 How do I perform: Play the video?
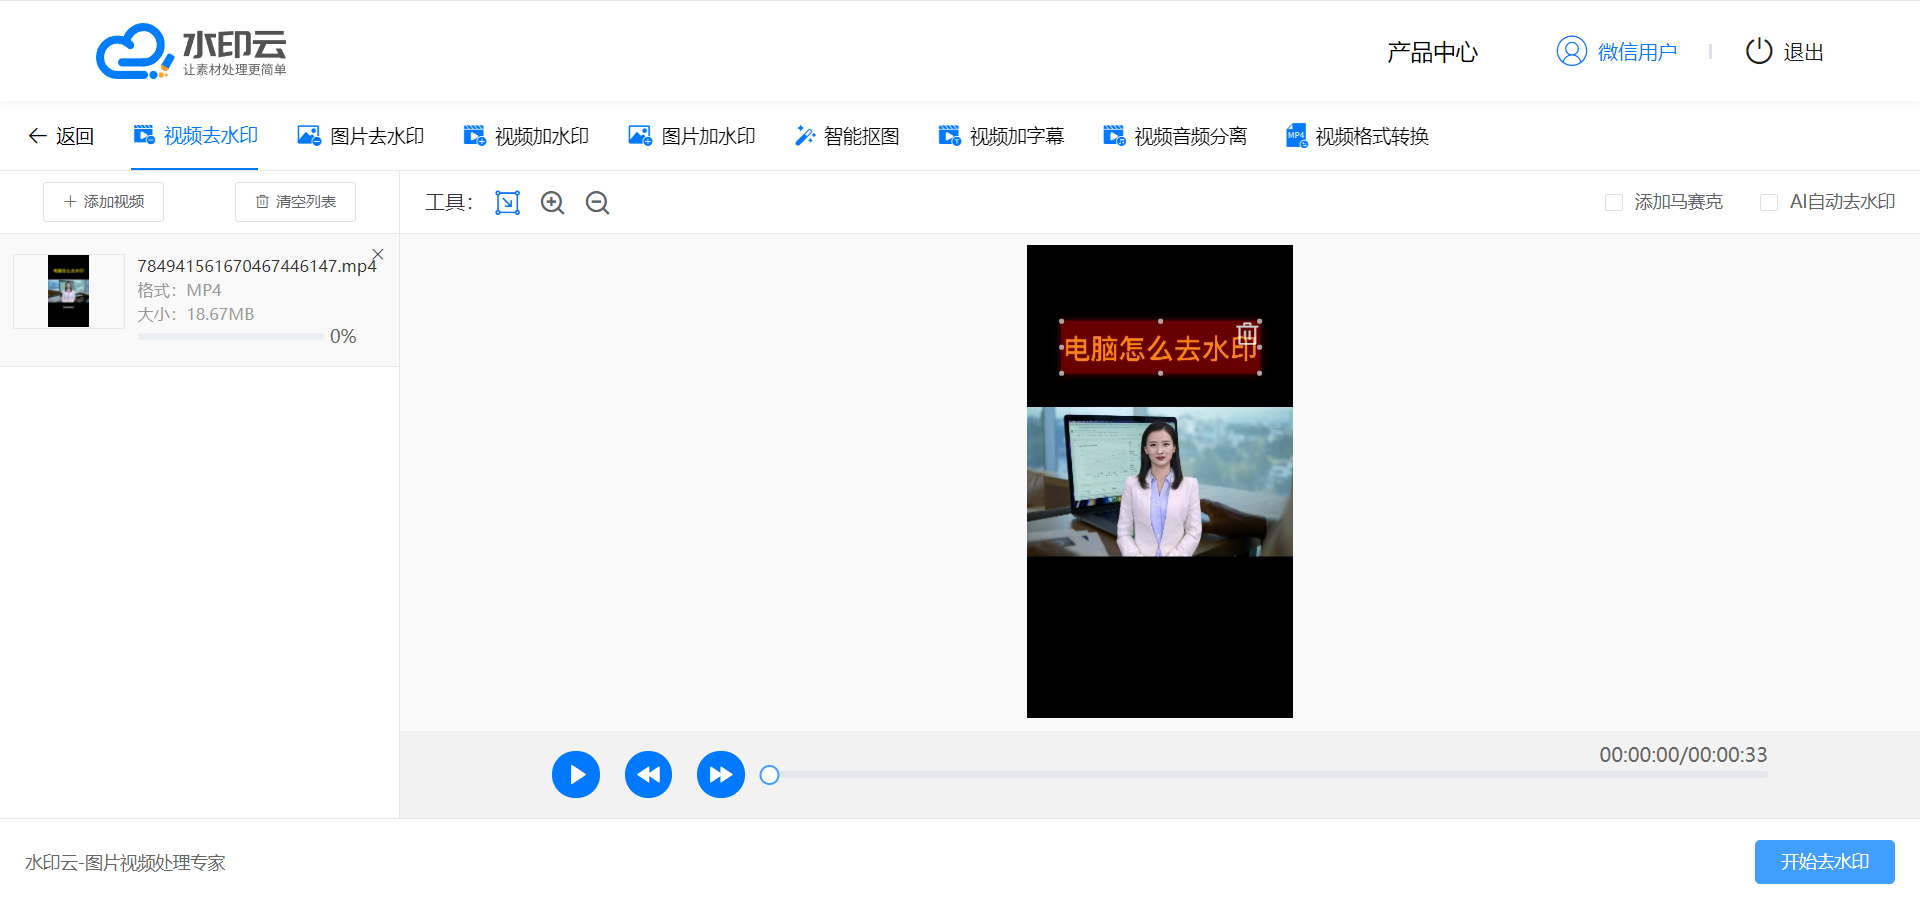click(576, 775)
